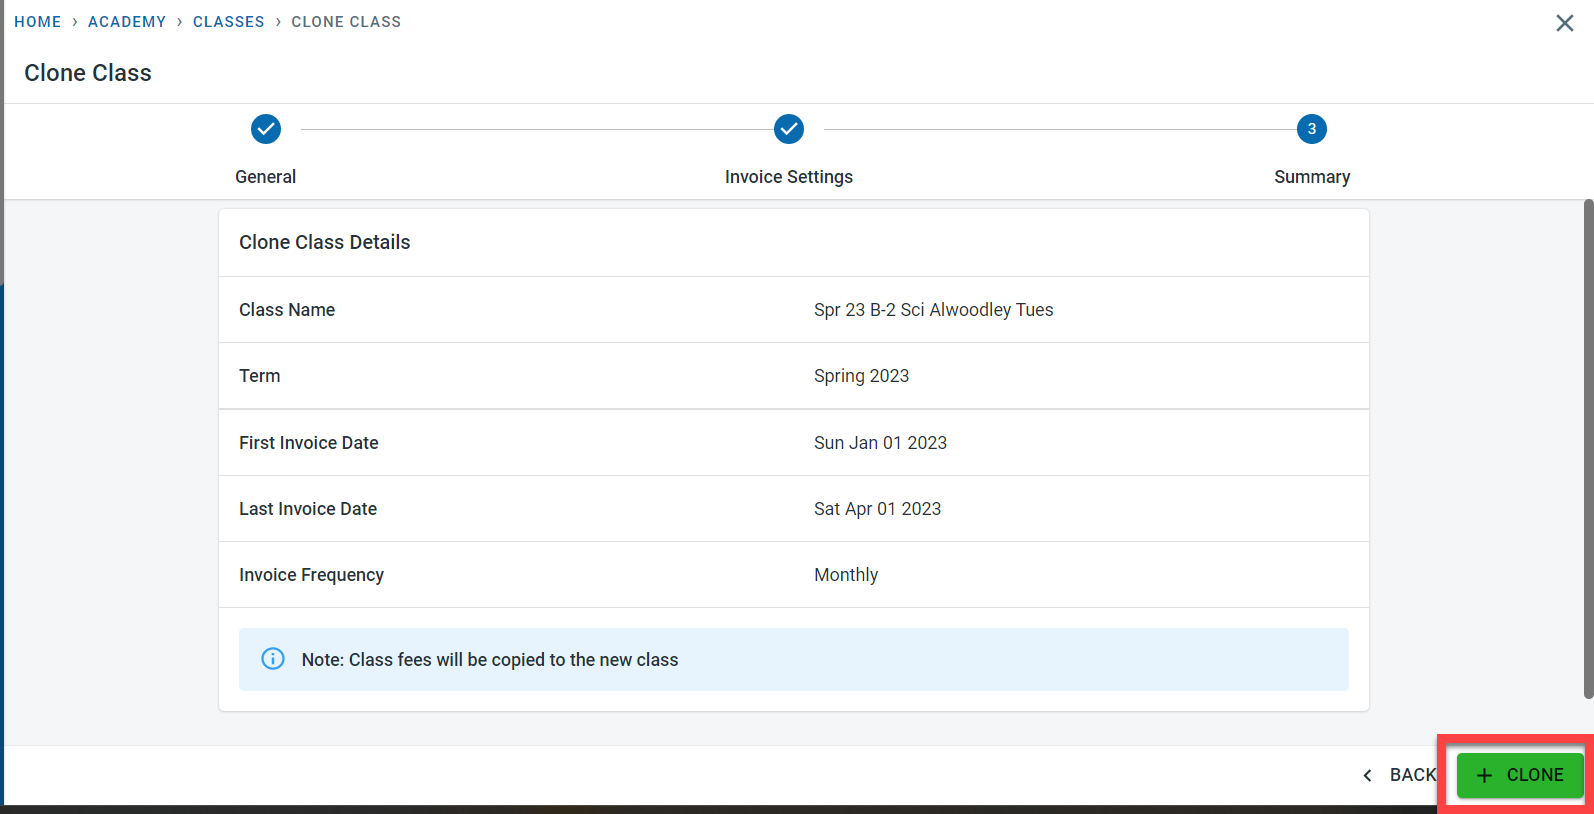Click the Invoice Settings step checkmark icon
Viewport: 1594px width, 814px height.
pyautogui.click(x=789, y=129)
